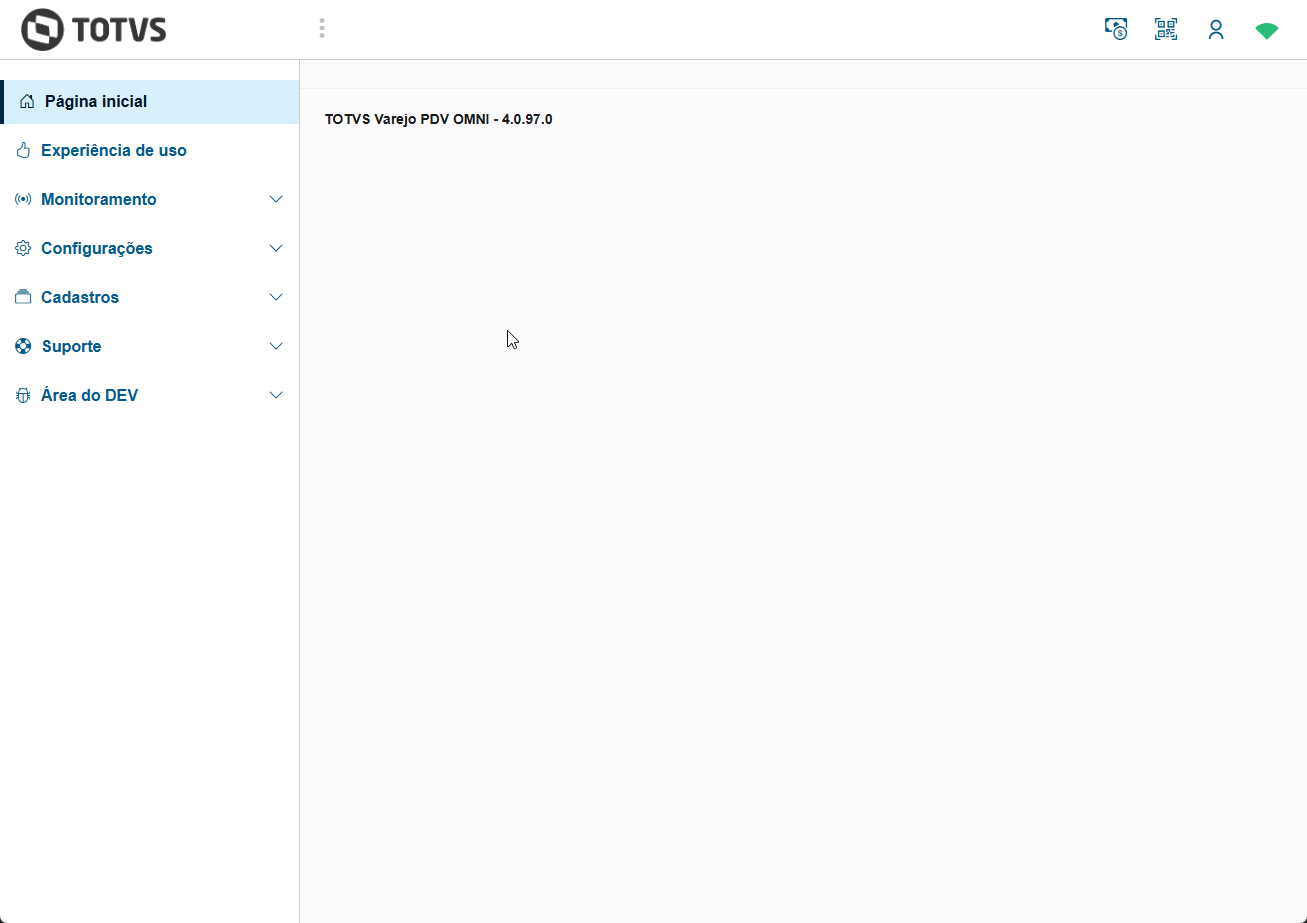
Task: Open the Configurações menu label
Action: pos(97,249)
